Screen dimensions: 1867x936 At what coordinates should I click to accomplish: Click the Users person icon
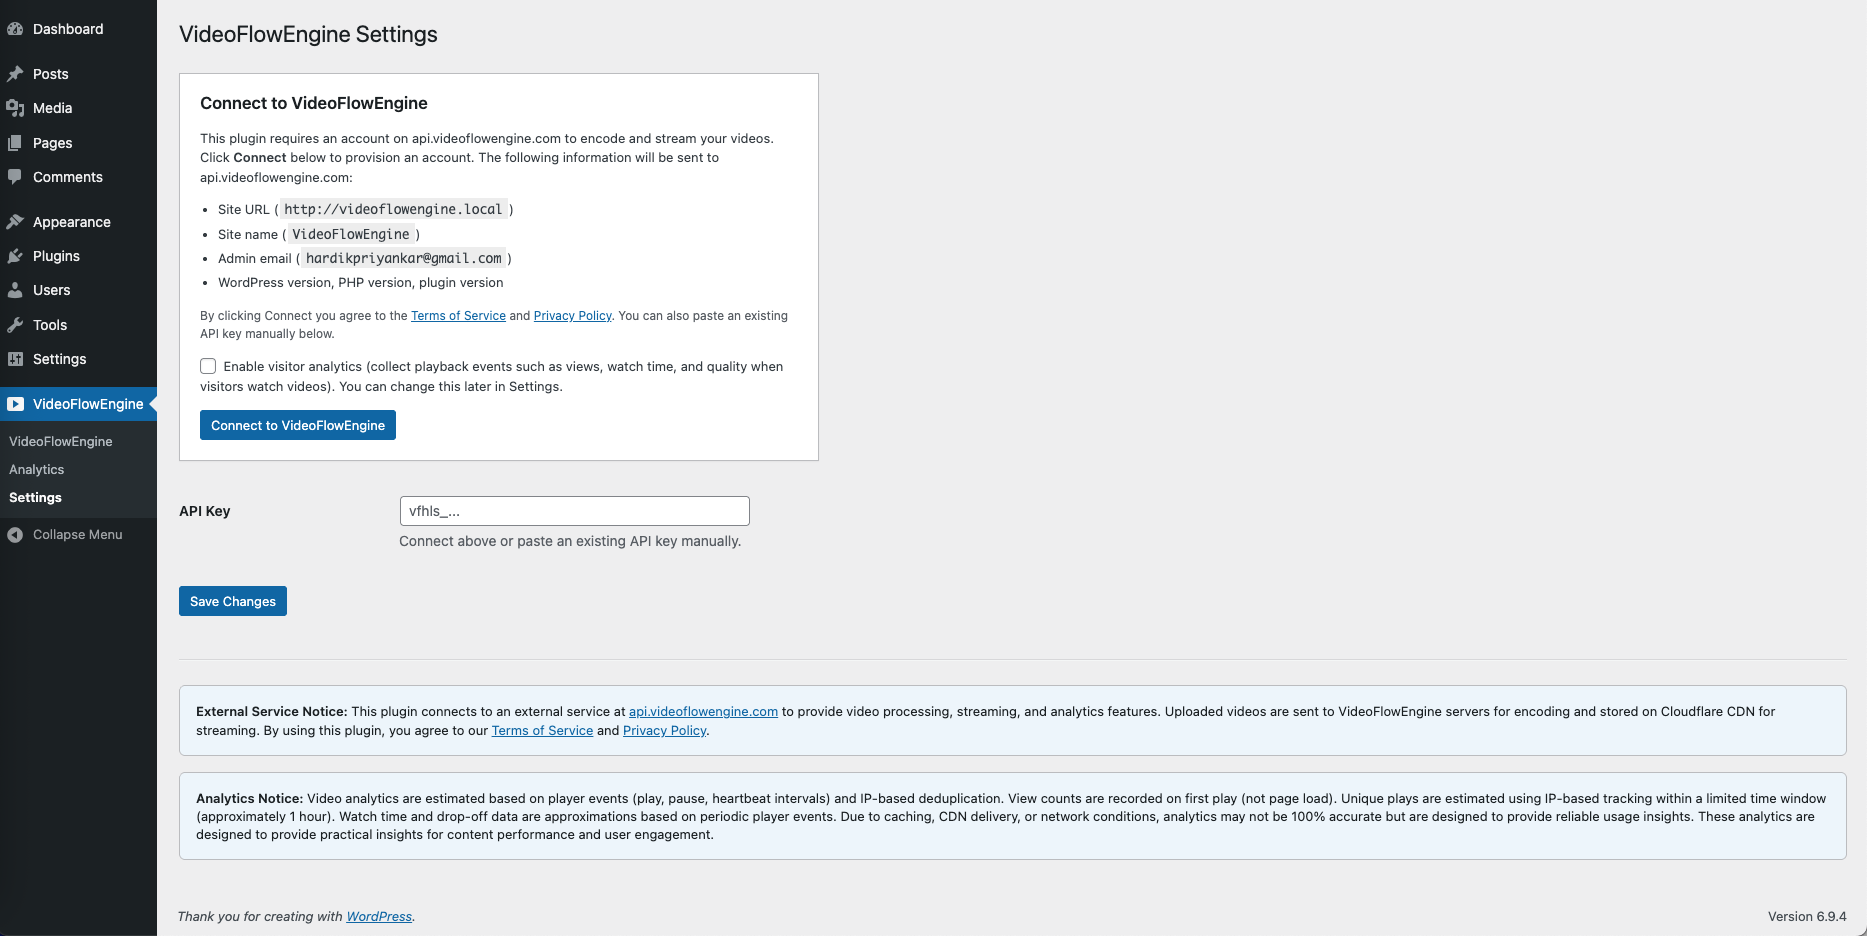[15, 290]
